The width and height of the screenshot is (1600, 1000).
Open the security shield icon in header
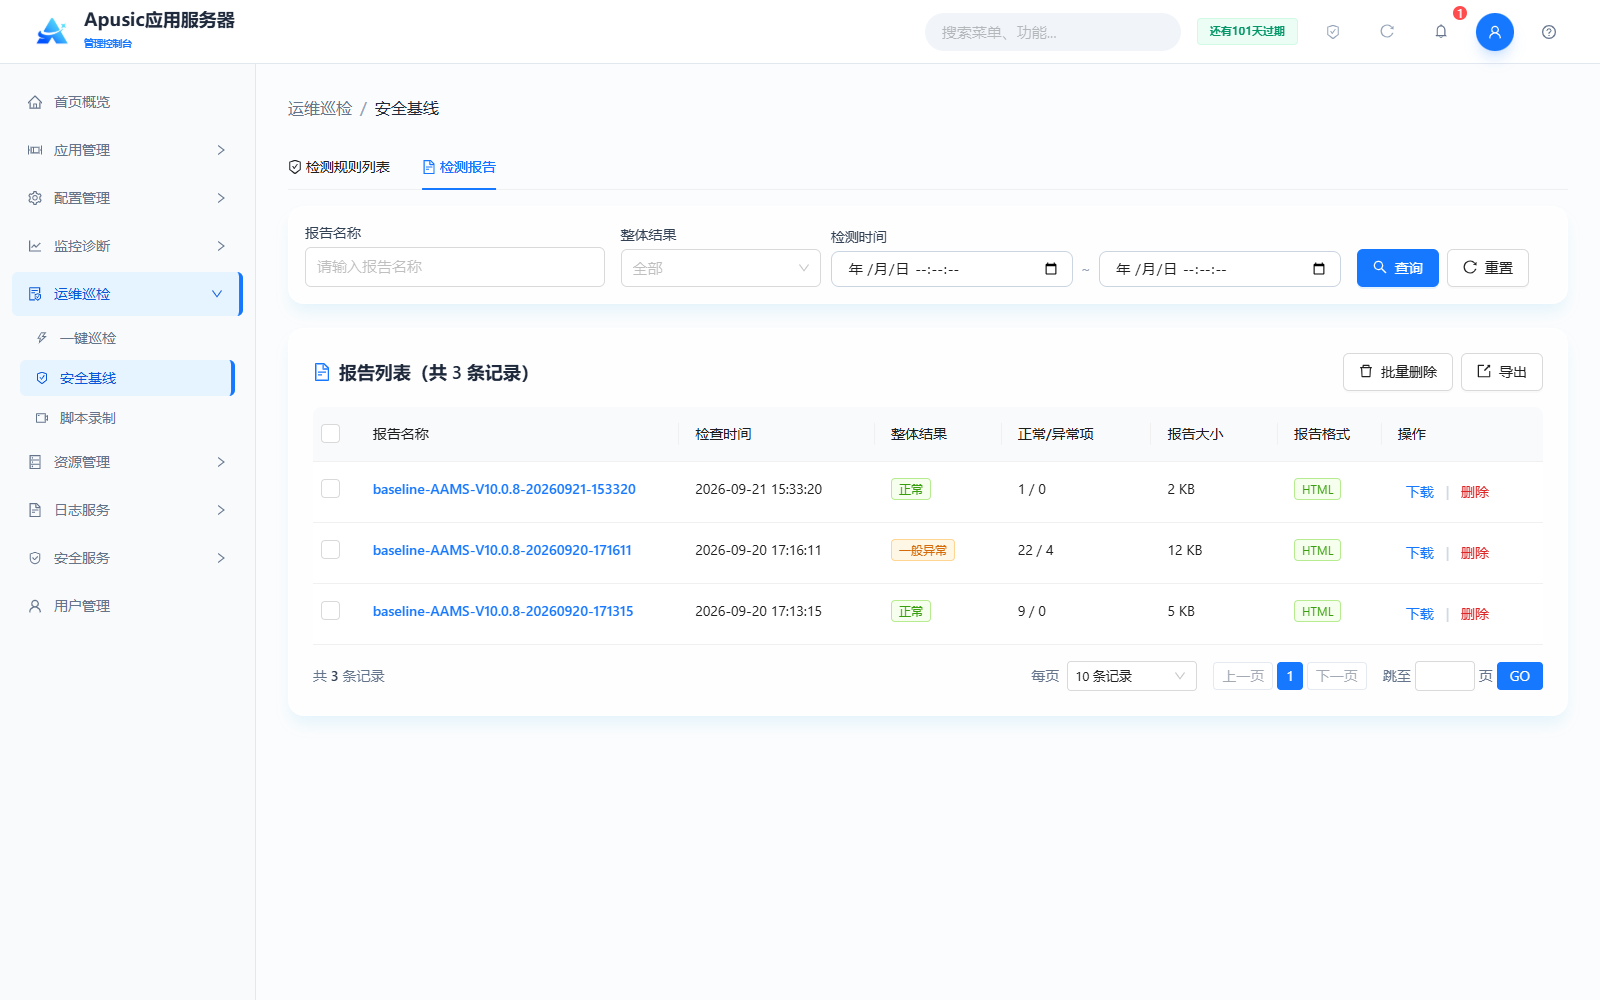click(x=1333, y=32)
